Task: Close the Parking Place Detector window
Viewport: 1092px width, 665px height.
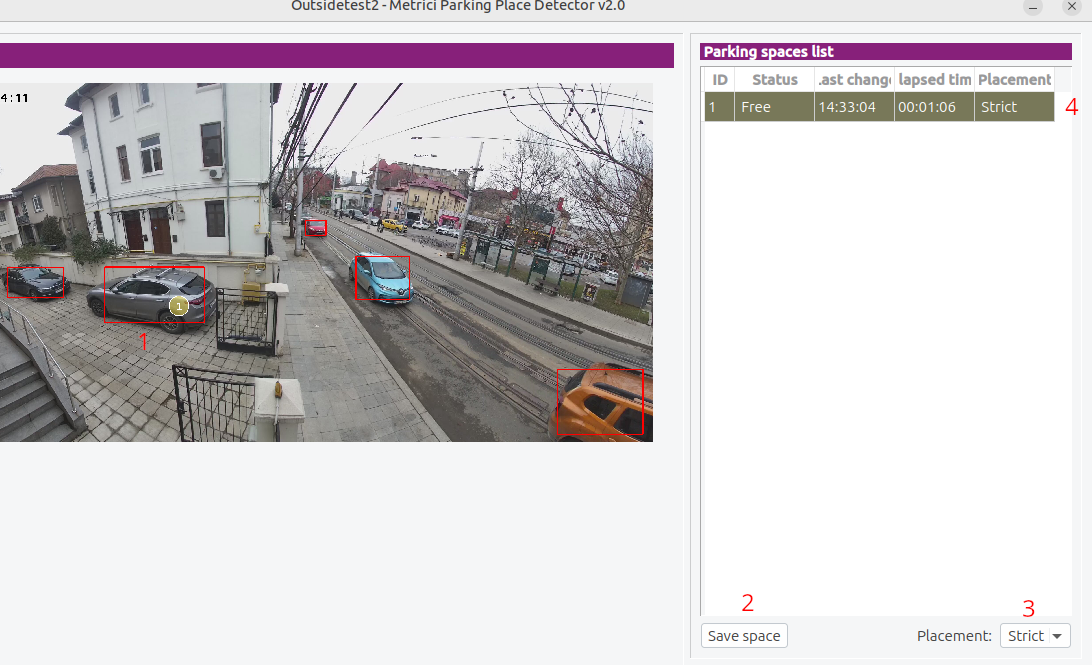Action: tap(1072, 6)
